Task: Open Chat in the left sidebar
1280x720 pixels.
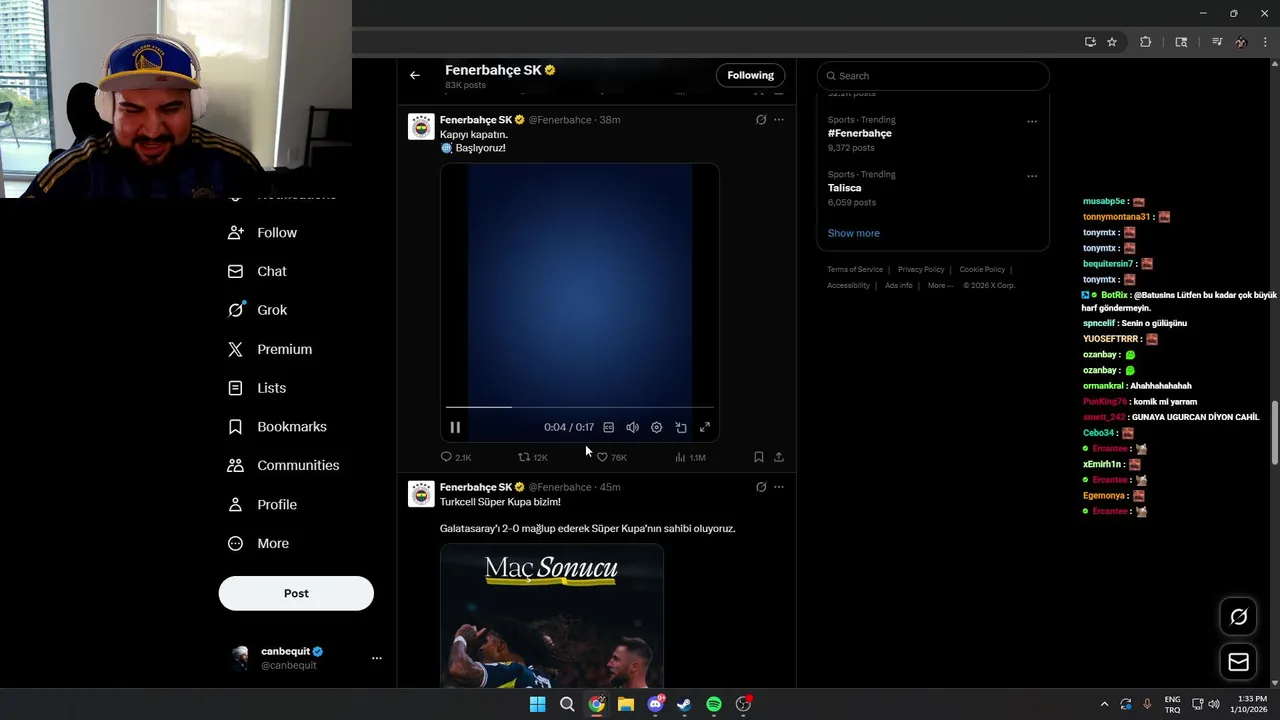Action: point(257,271)
